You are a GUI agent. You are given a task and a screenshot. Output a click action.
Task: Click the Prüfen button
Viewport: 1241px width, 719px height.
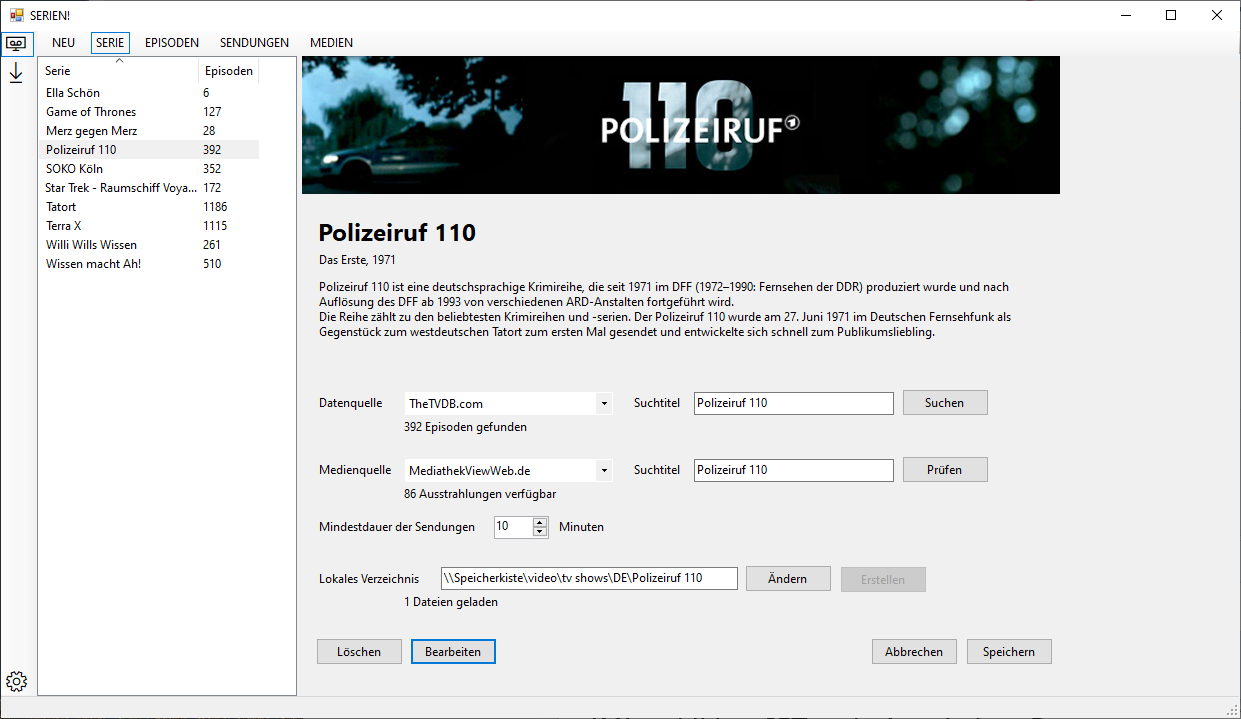(944, 470)
